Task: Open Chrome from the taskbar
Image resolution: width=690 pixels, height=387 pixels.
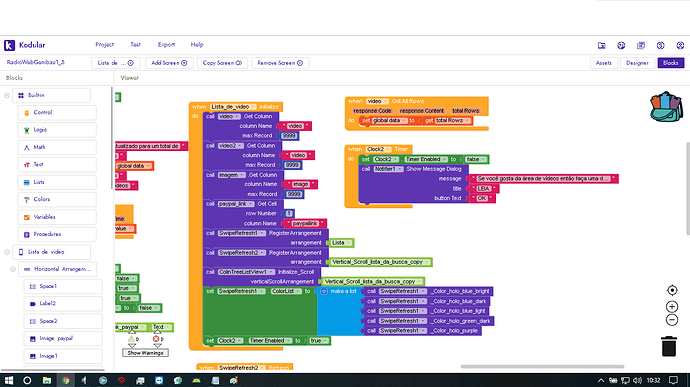Action: [65, 380]
